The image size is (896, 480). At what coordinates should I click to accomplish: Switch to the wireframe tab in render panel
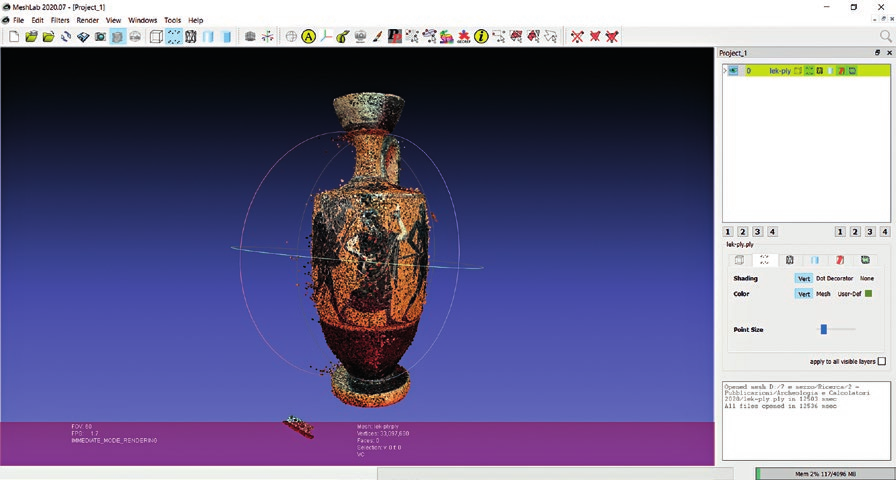(x=790, y=260)
